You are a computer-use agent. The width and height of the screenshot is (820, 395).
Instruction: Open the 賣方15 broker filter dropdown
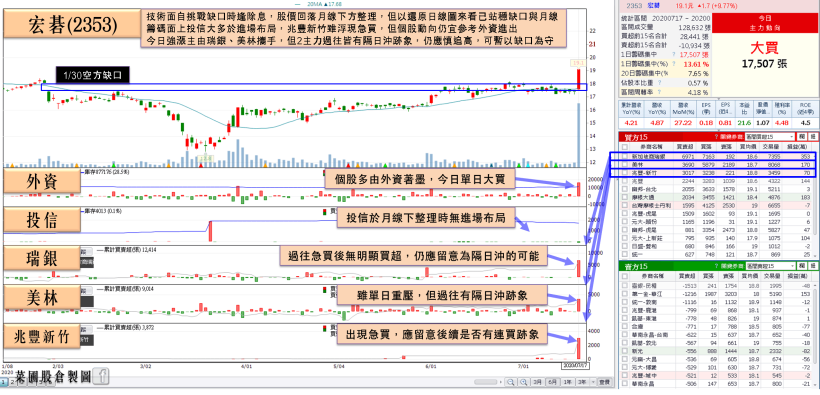click(x=770, y=266)
